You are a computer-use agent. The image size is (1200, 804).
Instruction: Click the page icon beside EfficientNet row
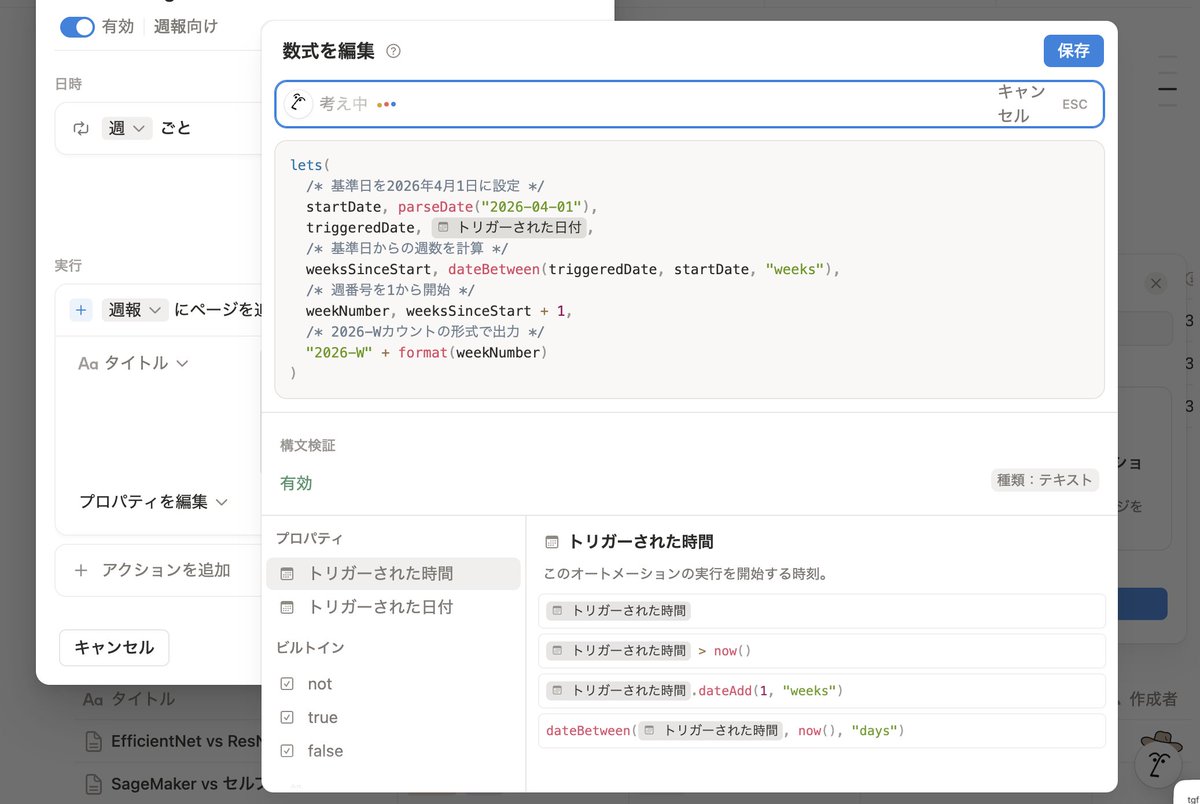point(93,742)
